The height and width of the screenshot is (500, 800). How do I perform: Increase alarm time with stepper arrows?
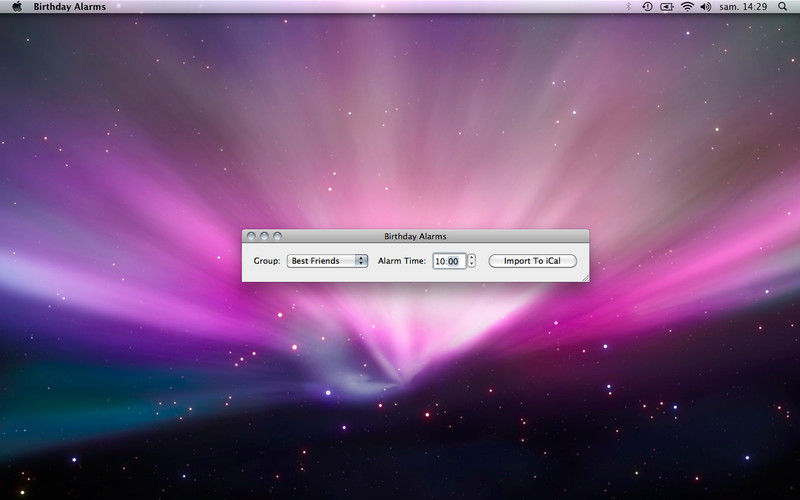click(472, 258)
